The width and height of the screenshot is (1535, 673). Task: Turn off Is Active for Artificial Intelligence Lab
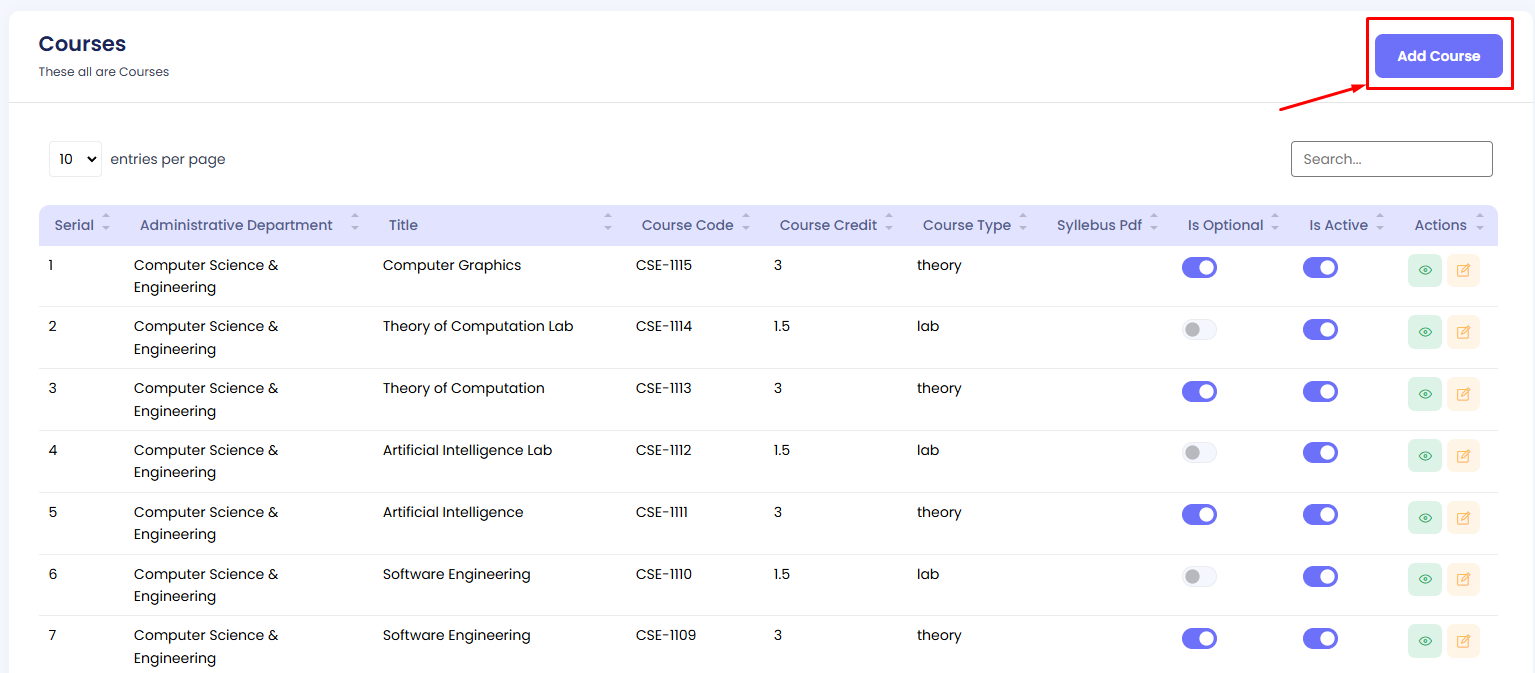click(x=1320, y=453)
